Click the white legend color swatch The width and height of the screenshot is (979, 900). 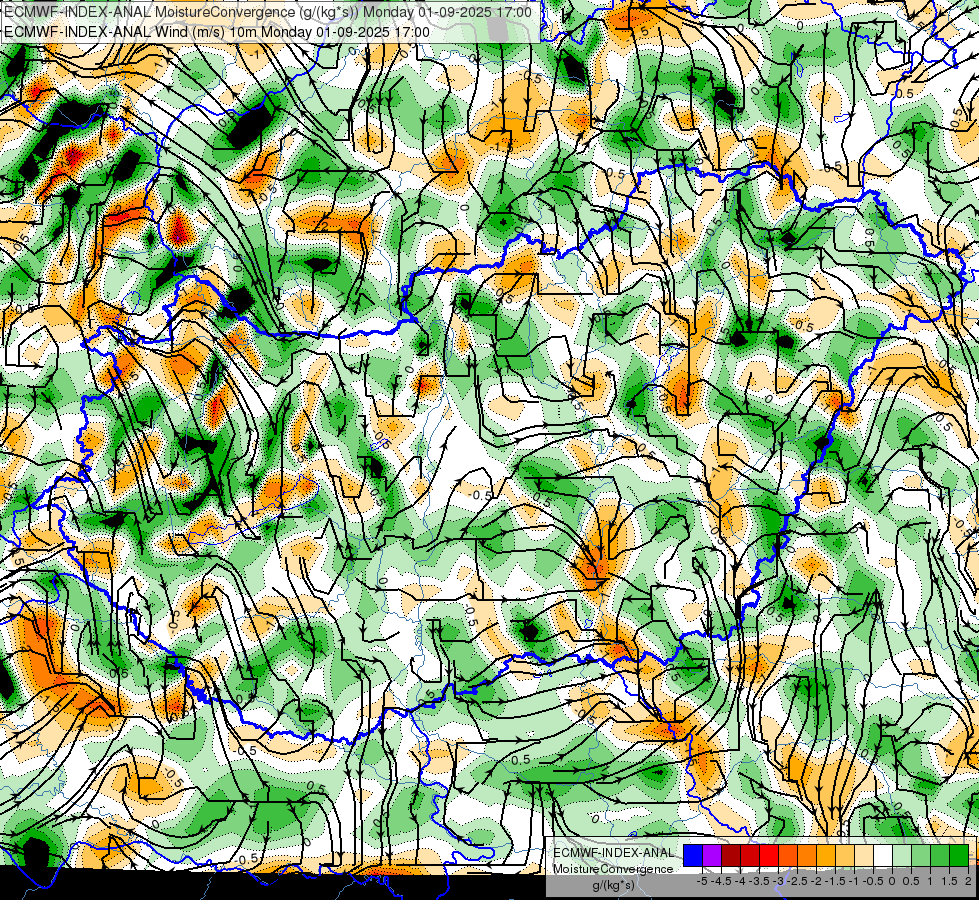883,856
